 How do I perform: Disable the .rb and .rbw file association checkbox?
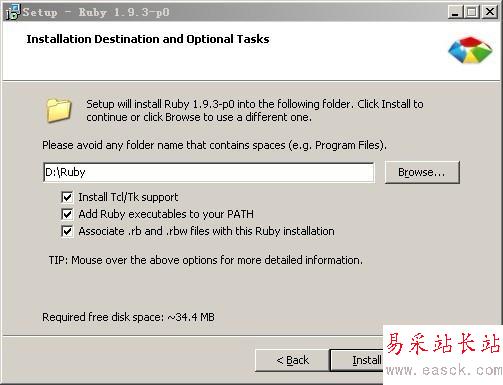click(x=67, y=231)
